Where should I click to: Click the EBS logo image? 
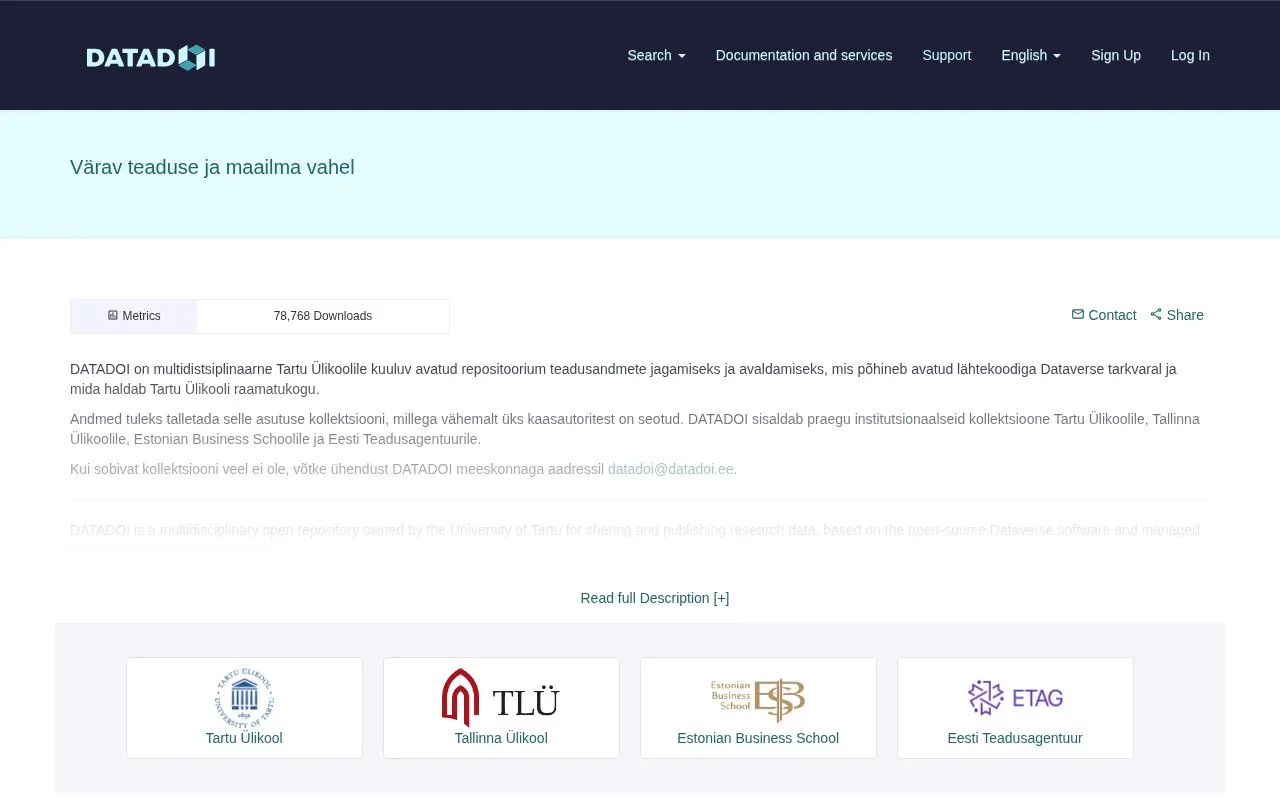click(758, 700)
